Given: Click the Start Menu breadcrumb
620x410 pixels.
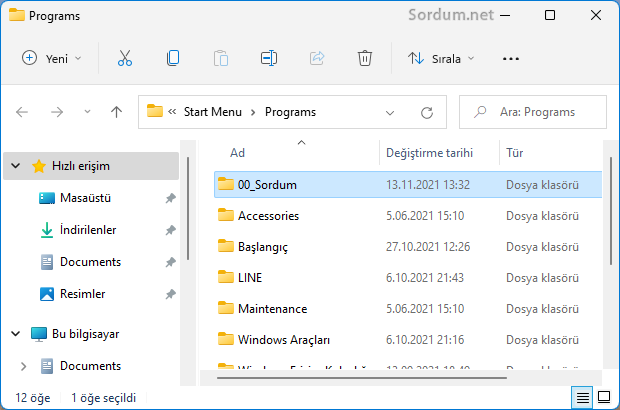Looking at the screenshot, I should click(x=213, y=112).
